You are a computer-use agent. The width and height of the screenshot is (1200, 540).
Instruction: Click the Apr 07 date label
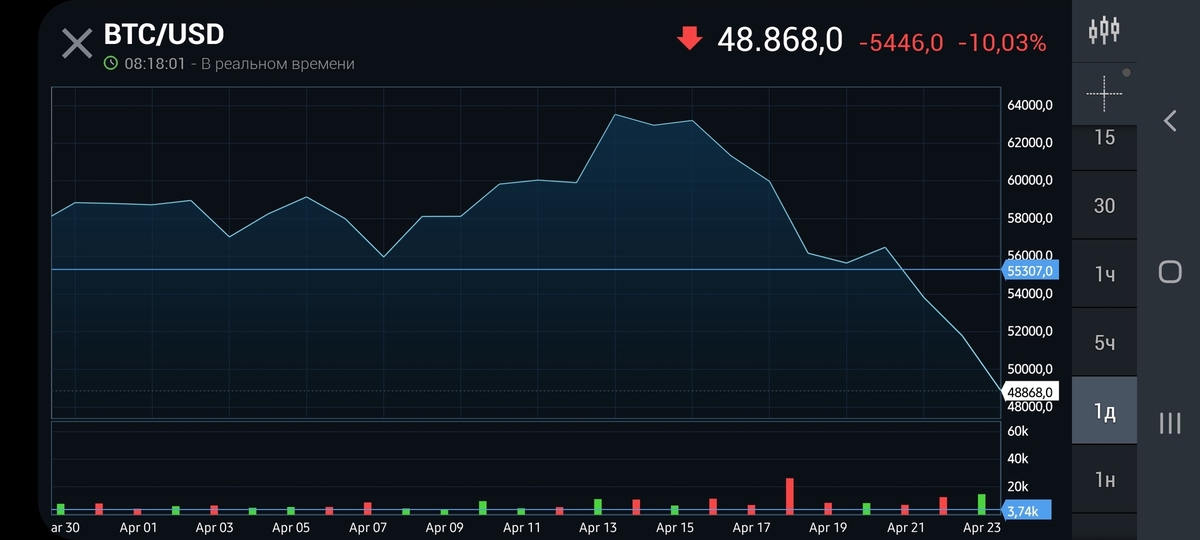(x=368, y=527)
